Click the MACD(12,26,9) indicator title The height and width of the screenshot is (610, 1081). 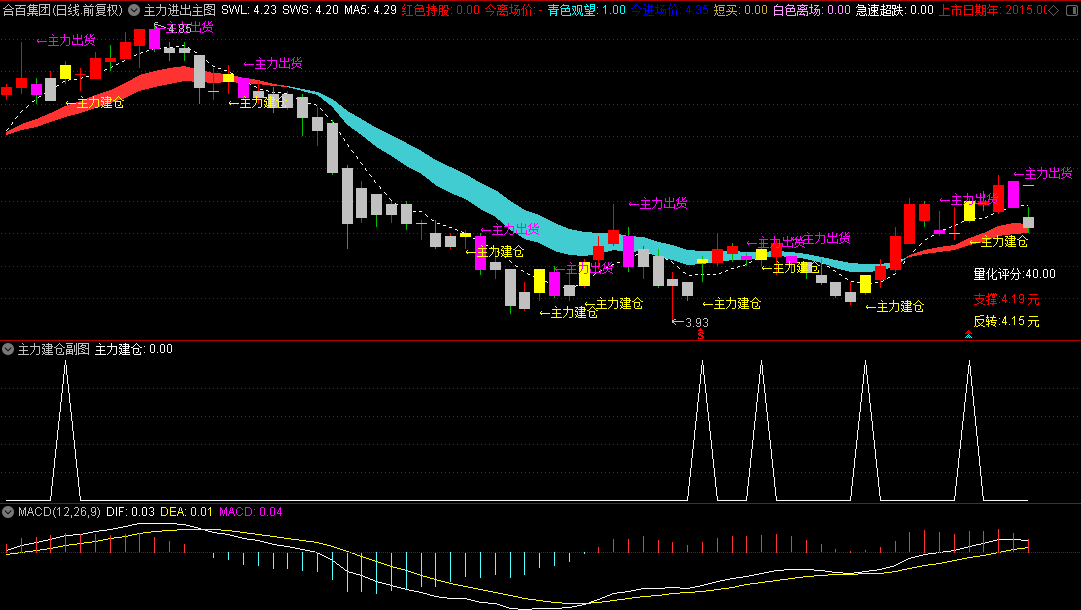point(59,511)
